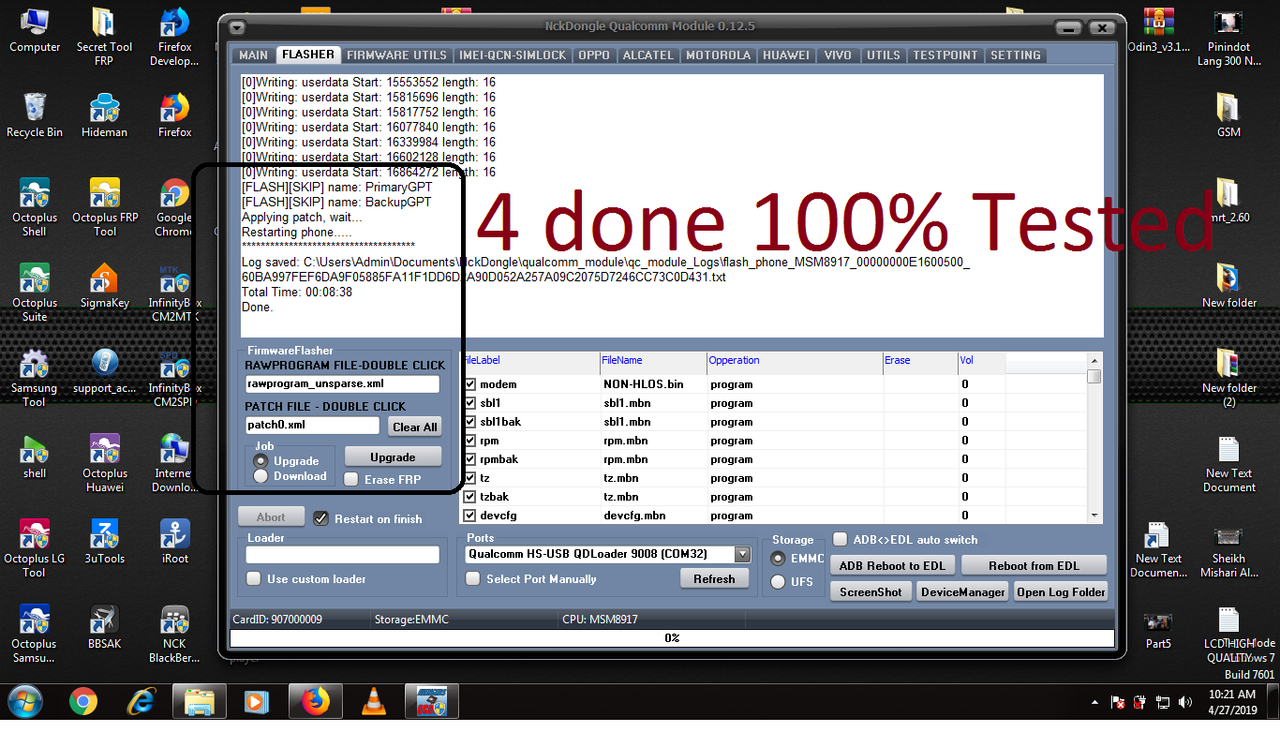Uncheck rpm partition checkbox
The image size is (1280, 750).
coord(471,440)
